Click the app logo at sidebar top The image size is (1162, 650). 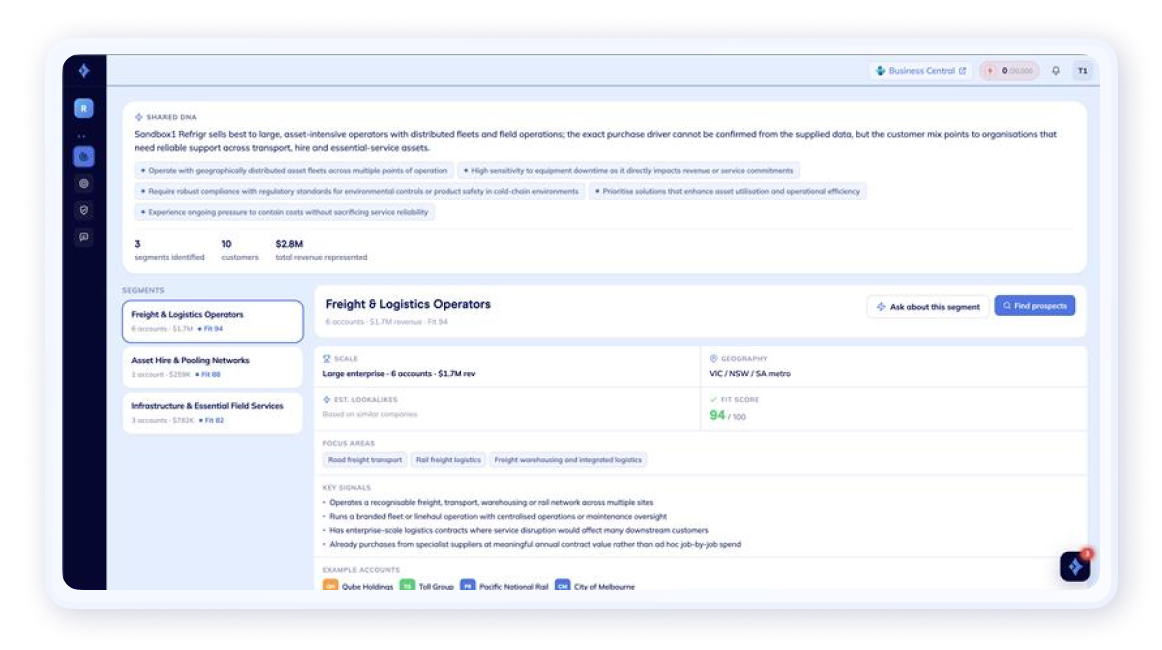84,70
